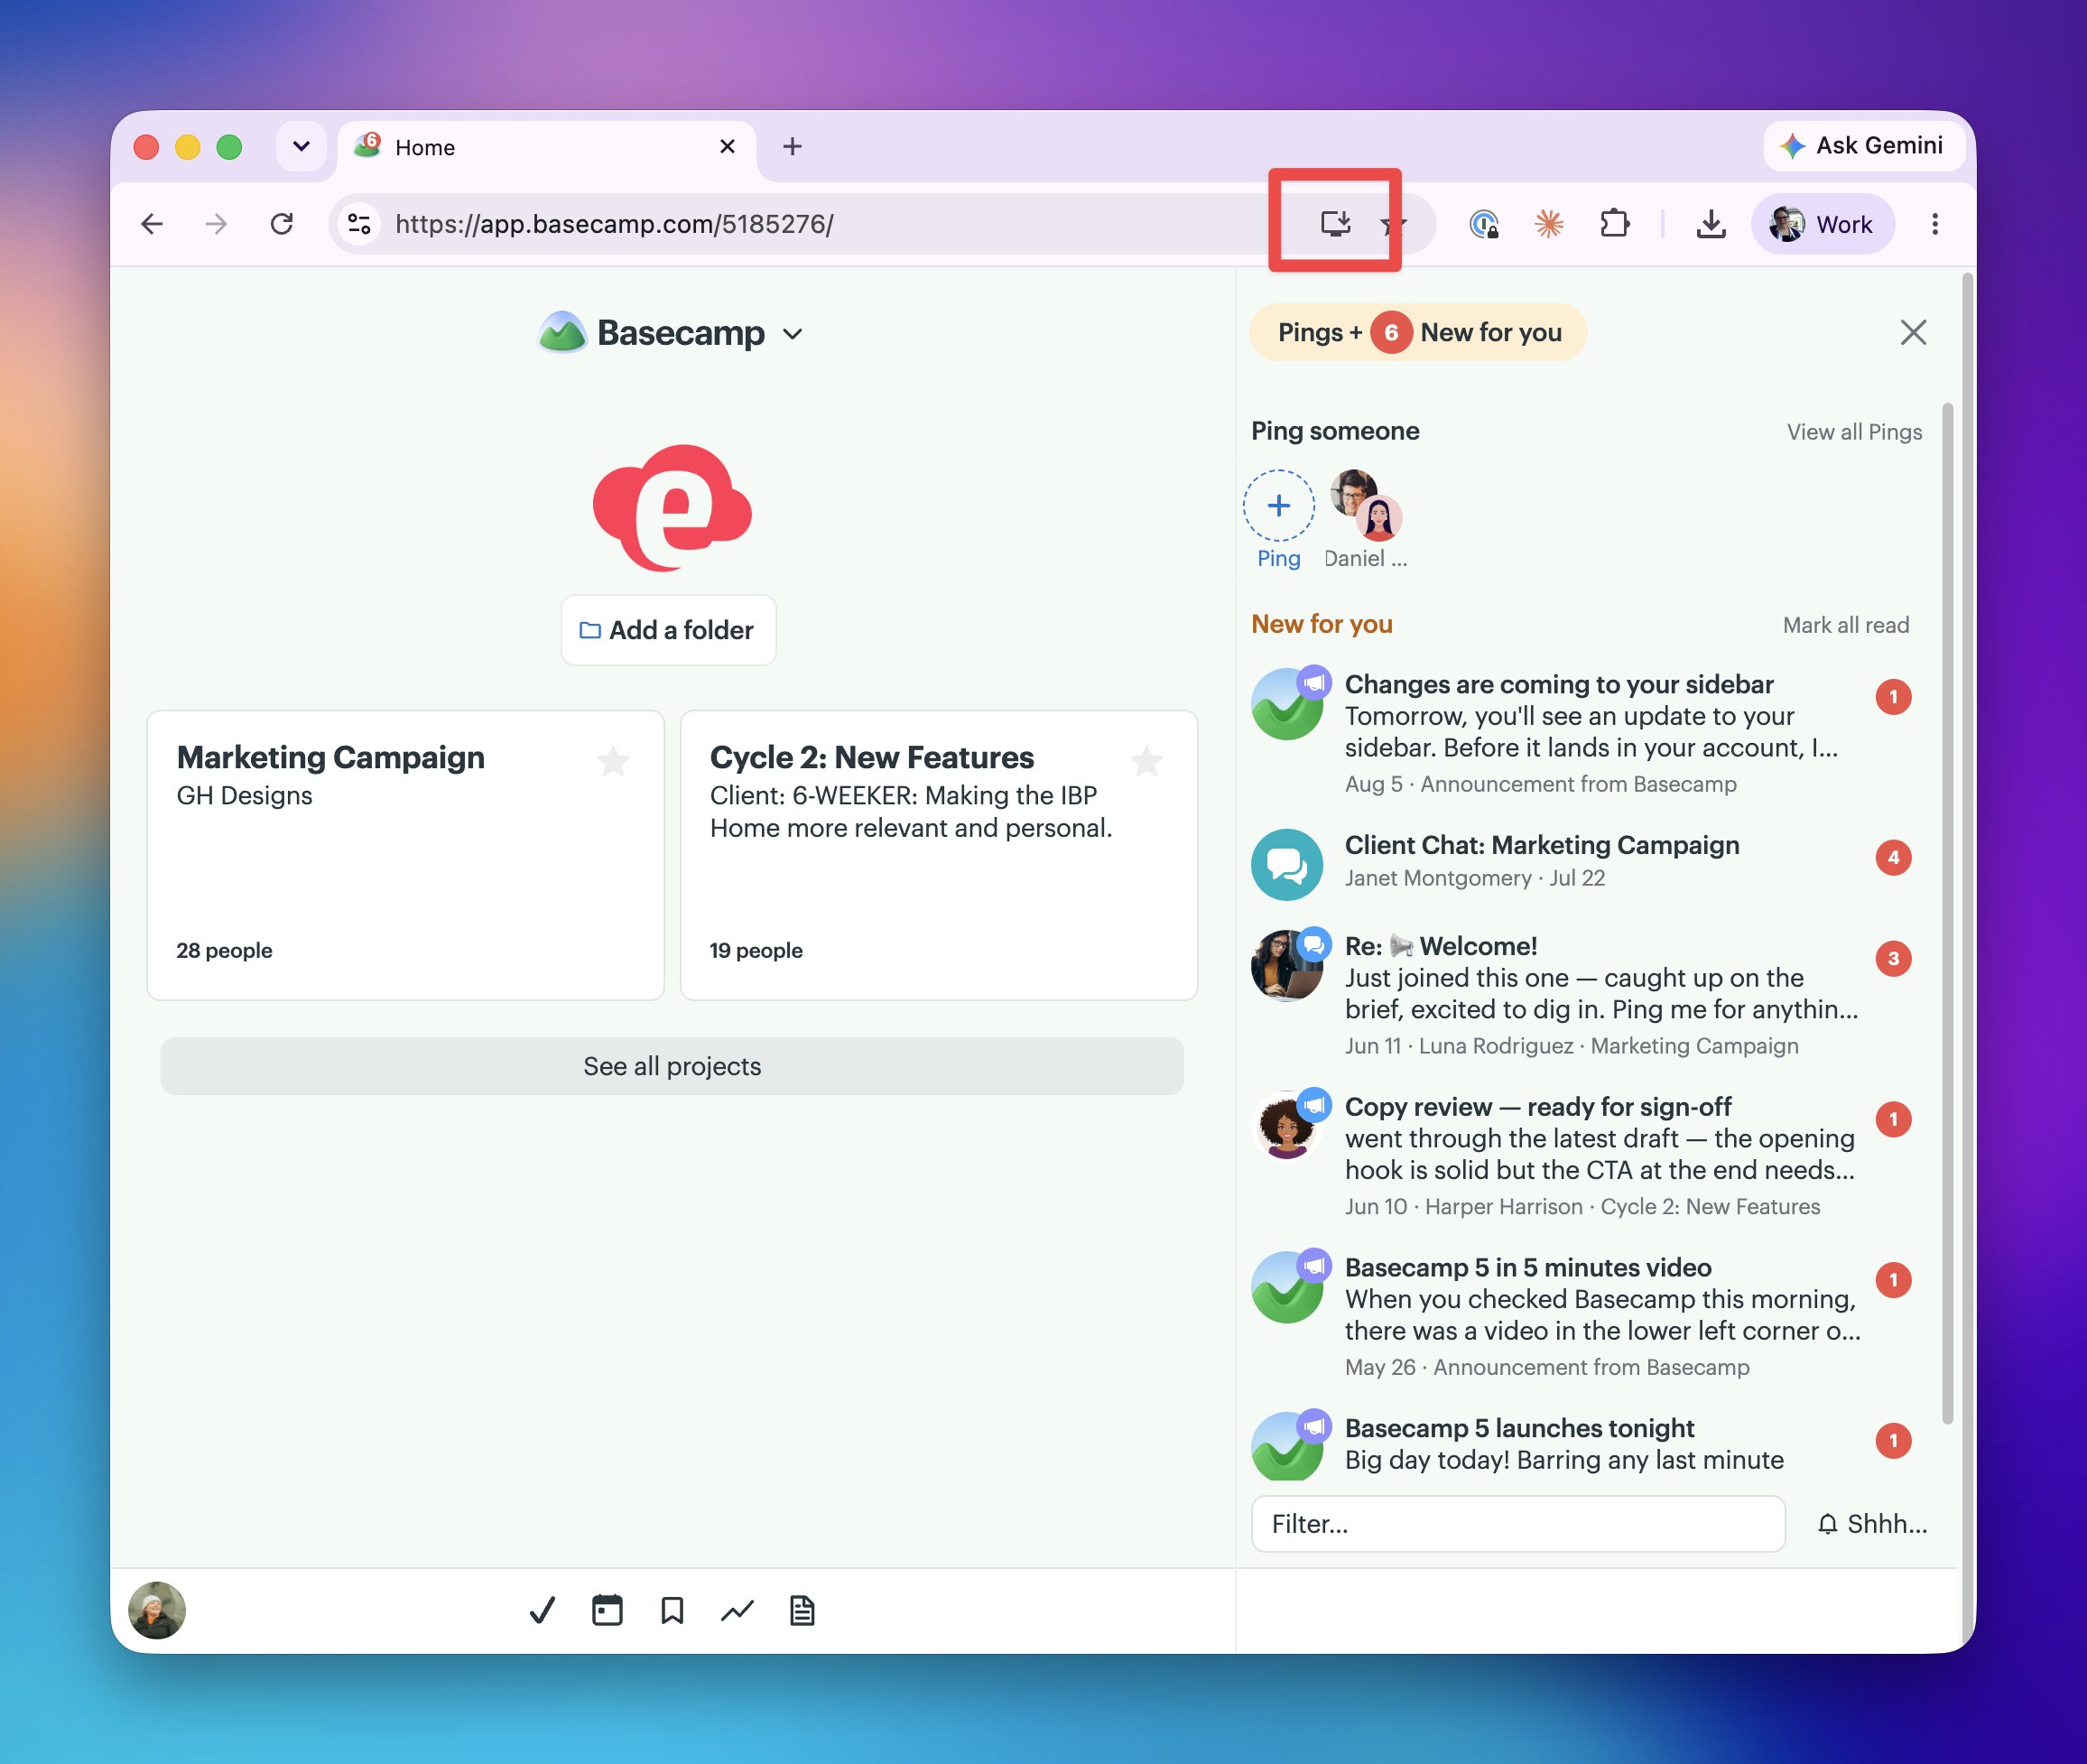Open the Marketing Campaign project card
2087x1764 pixels.
point(405,855)
